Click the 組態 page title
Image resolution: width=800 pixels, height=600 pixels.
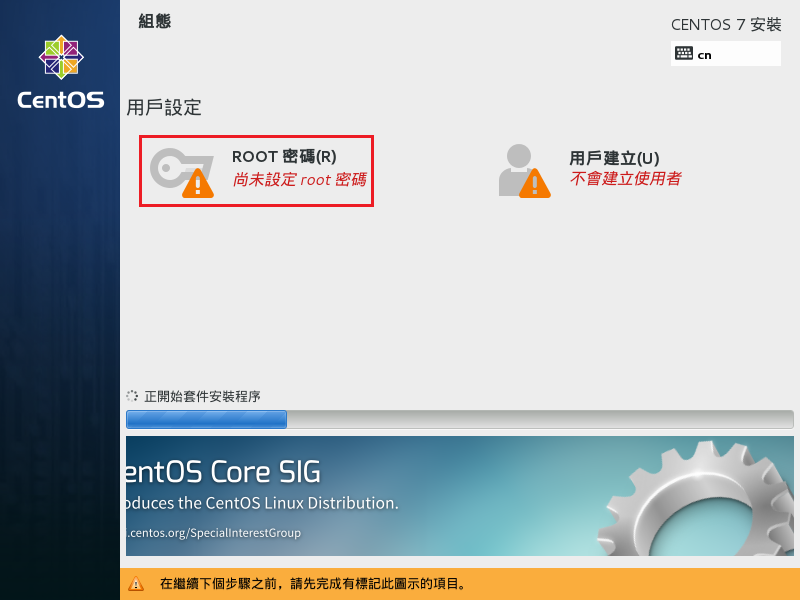(155, 21)
